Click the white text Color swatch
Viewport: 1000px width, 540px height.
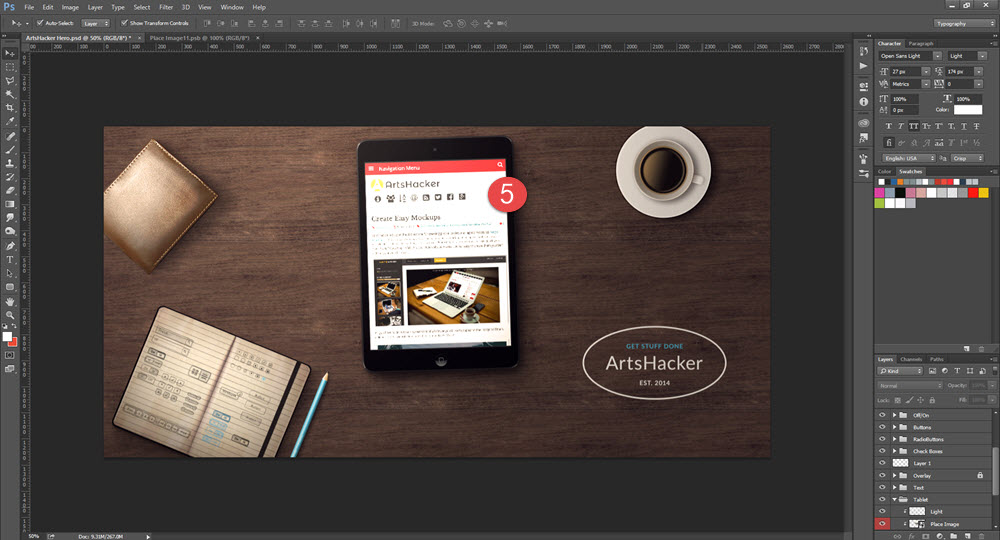point(968,110)
